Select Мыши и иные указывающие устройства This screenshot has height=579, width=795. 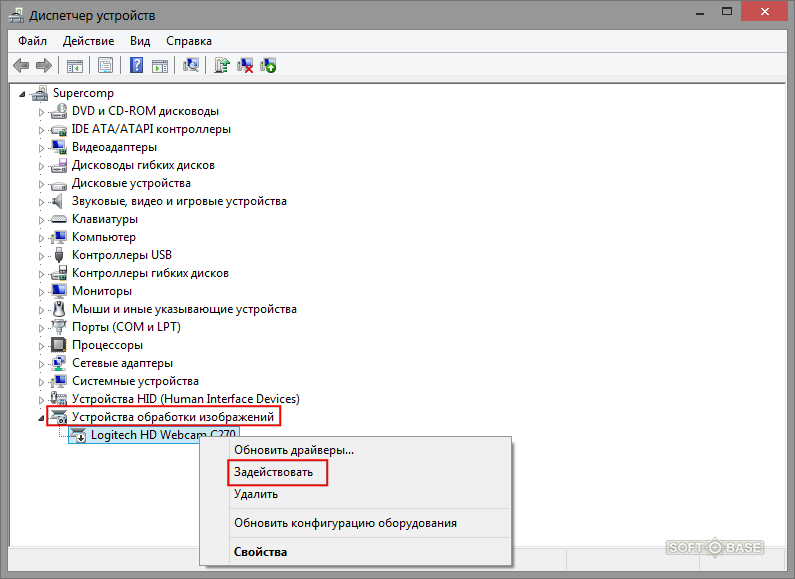185,309
